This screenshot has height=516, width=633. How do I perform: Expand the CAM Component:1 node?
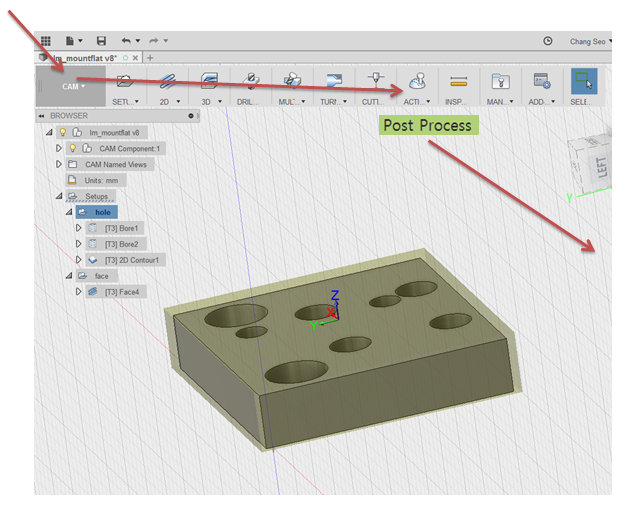(59, 148)
